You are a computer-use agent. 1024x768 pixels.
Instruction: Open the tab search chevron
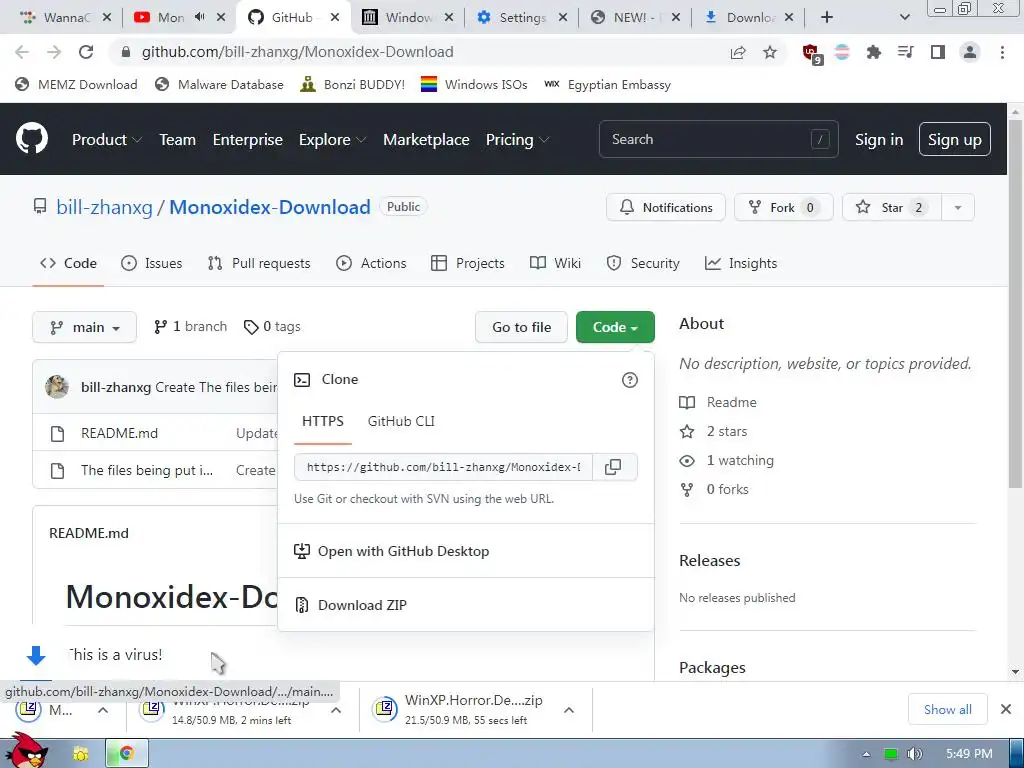click(x=904, y=18)
